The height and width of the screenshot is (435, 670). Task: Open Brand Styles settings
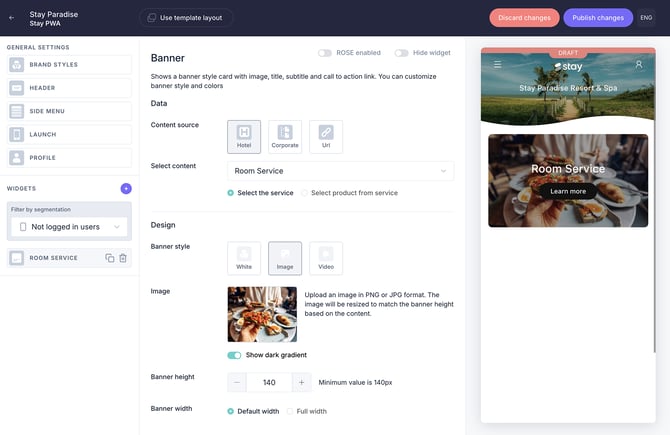(69, 65)
